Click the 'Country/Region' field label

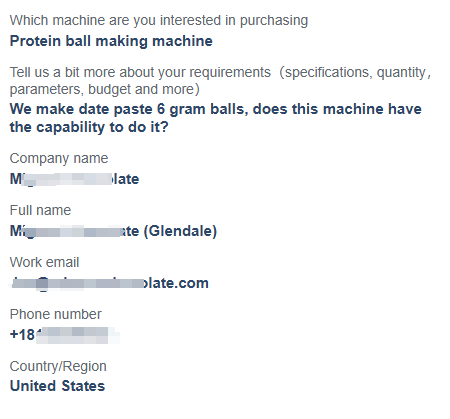coord(58,366)
